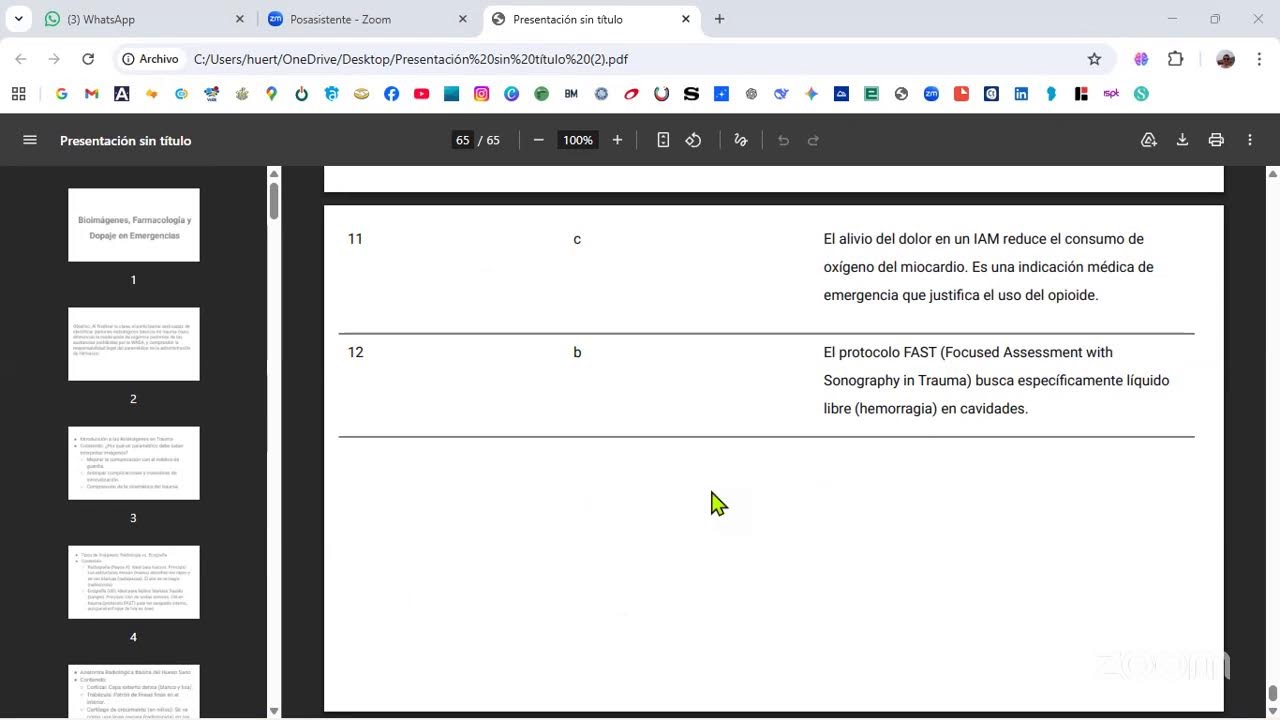
Task: Close the WhatsApp tab
Action: pyautogui.click(x=239, y=19)
